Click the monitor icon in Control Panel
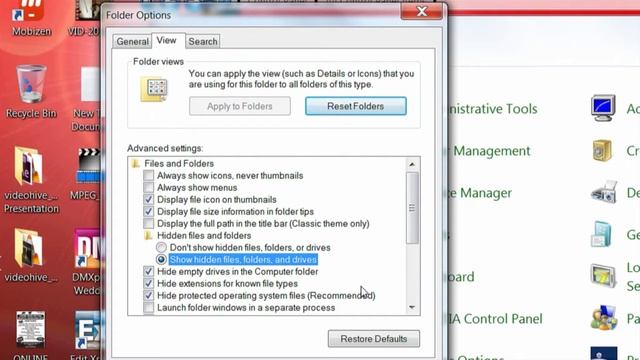640x360 pixels. [x=603, y=108]
